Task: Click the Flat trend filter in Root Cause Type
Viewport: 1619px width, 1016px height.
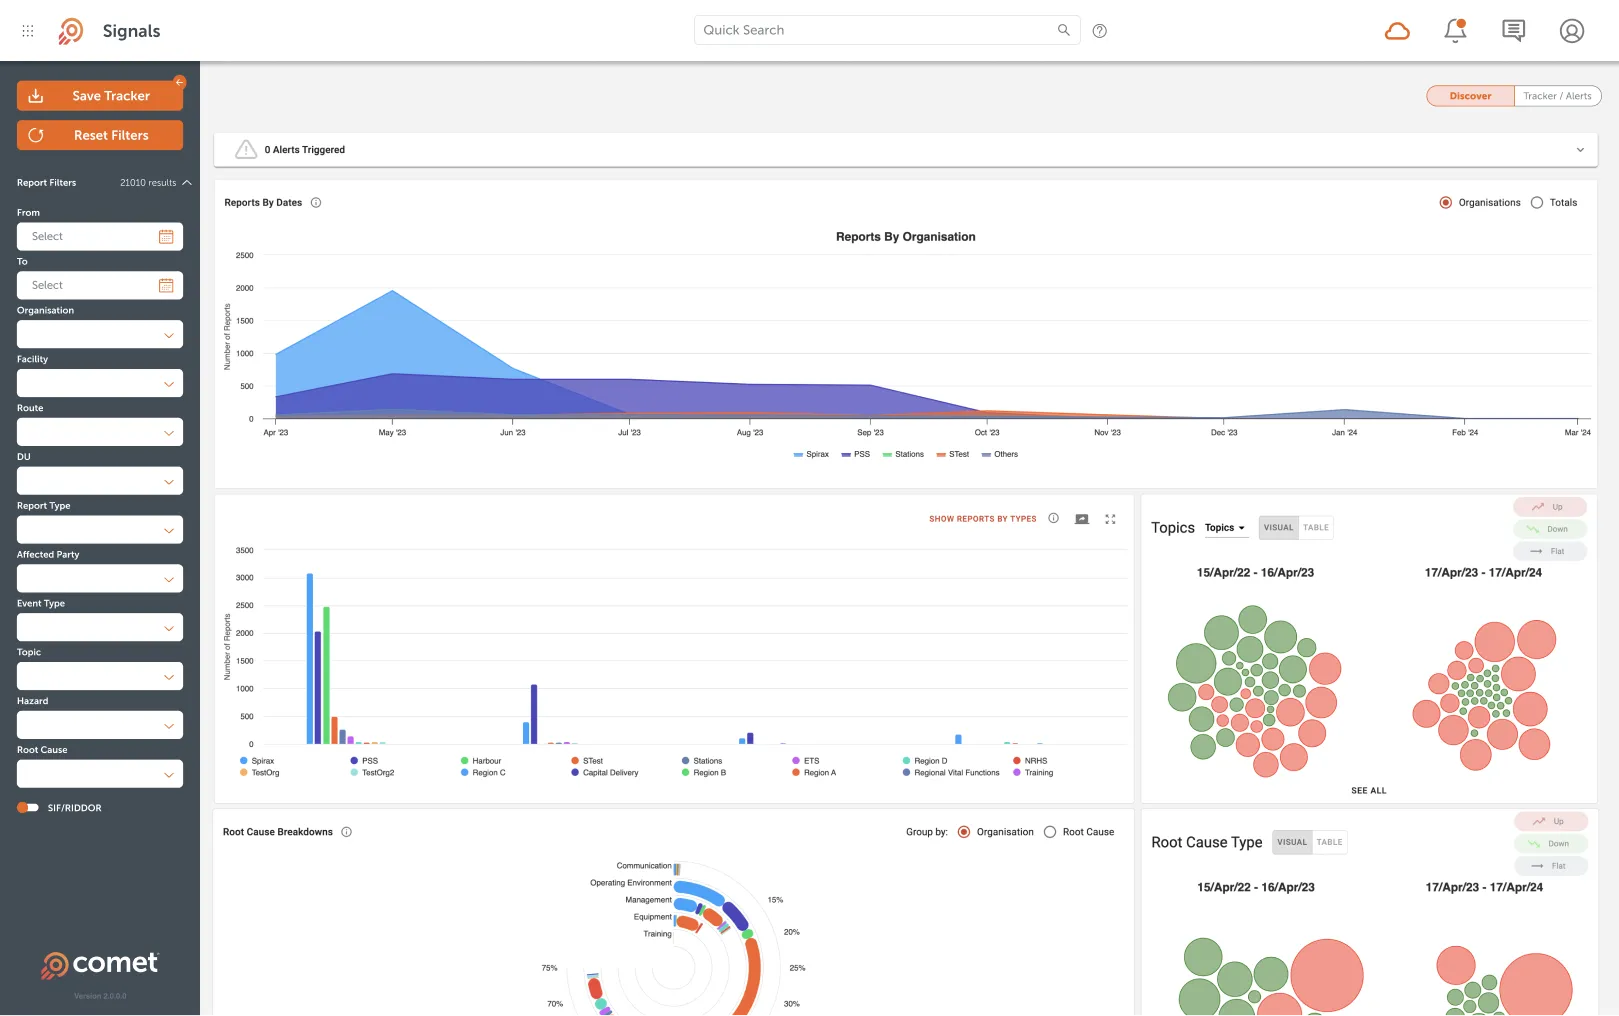Action: (1550, 866)
